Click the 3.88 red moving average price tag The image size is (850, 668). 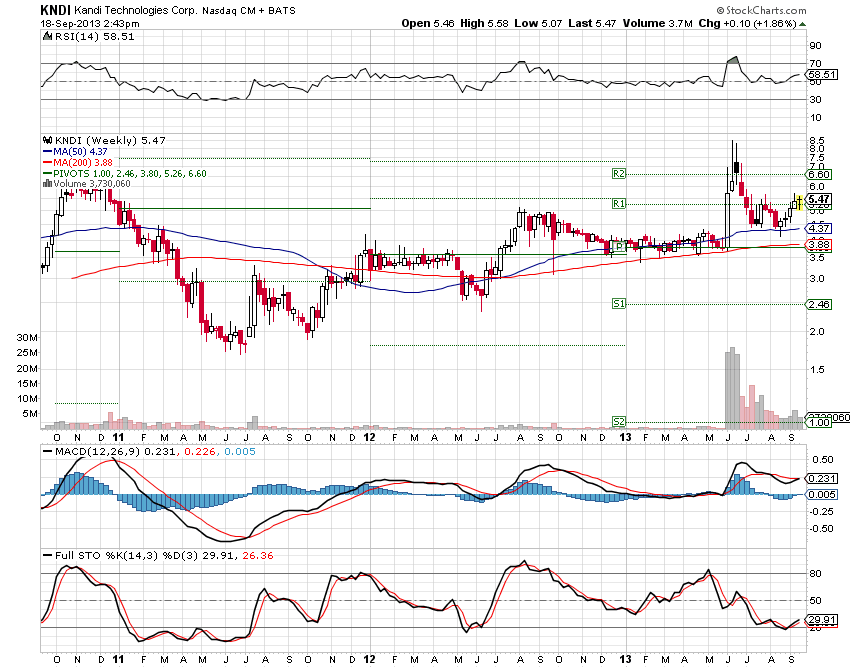point(819,245)
